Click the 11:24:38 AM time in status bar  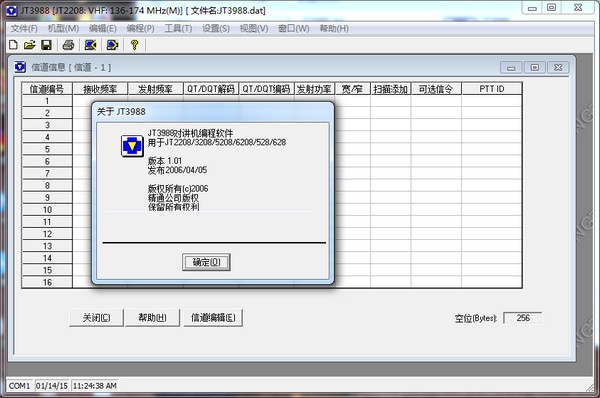click(x=95, y=386)
